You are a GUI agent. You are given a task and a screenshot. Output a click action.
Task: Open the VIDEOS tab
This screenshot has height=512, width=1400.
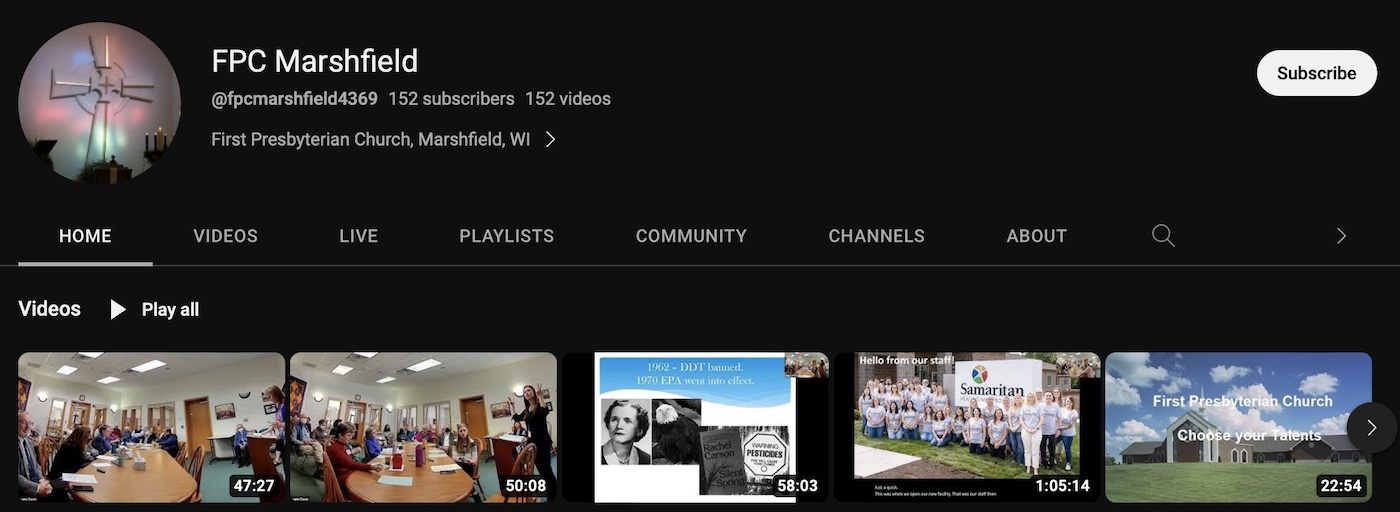tap(226, 236)
